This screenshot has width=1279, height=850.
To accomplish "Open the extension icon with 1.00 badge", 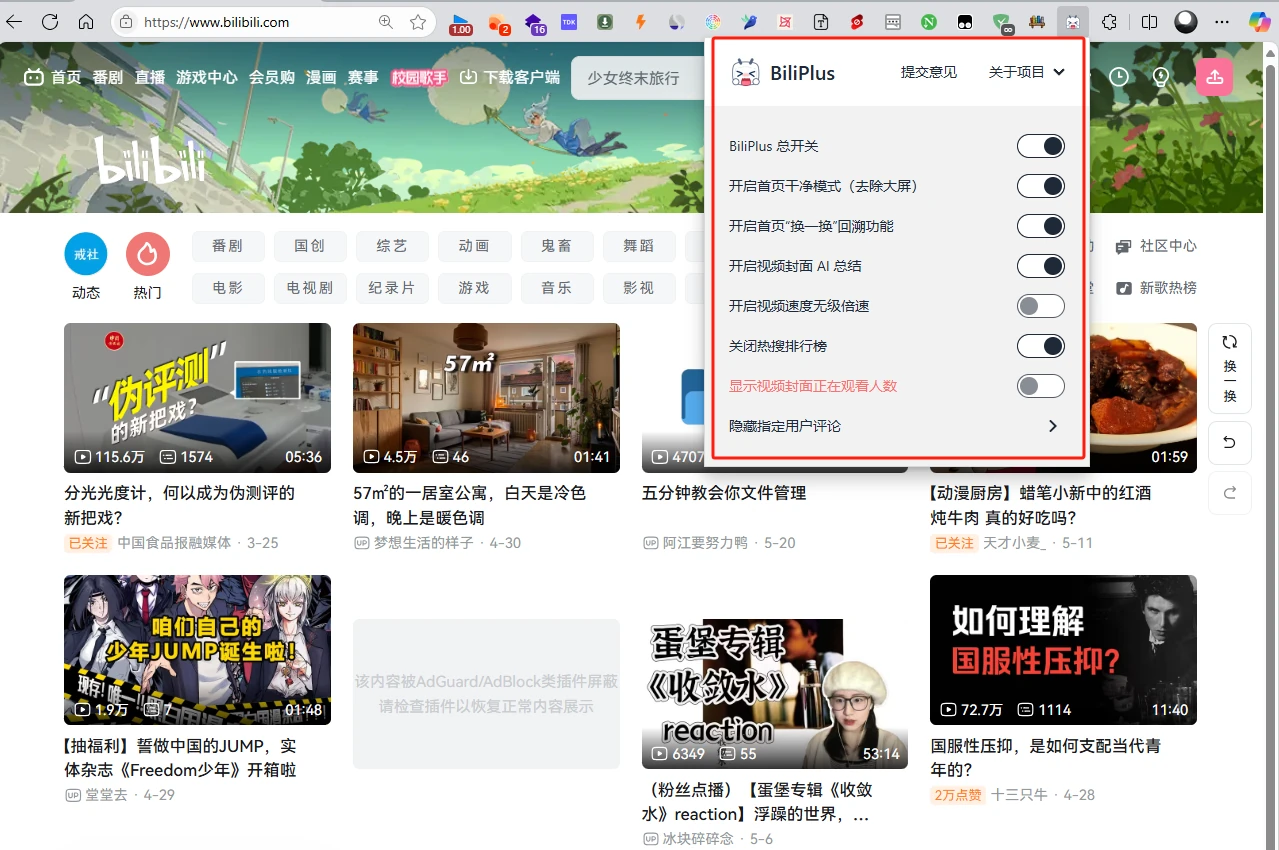I will [x=460, y=23].
